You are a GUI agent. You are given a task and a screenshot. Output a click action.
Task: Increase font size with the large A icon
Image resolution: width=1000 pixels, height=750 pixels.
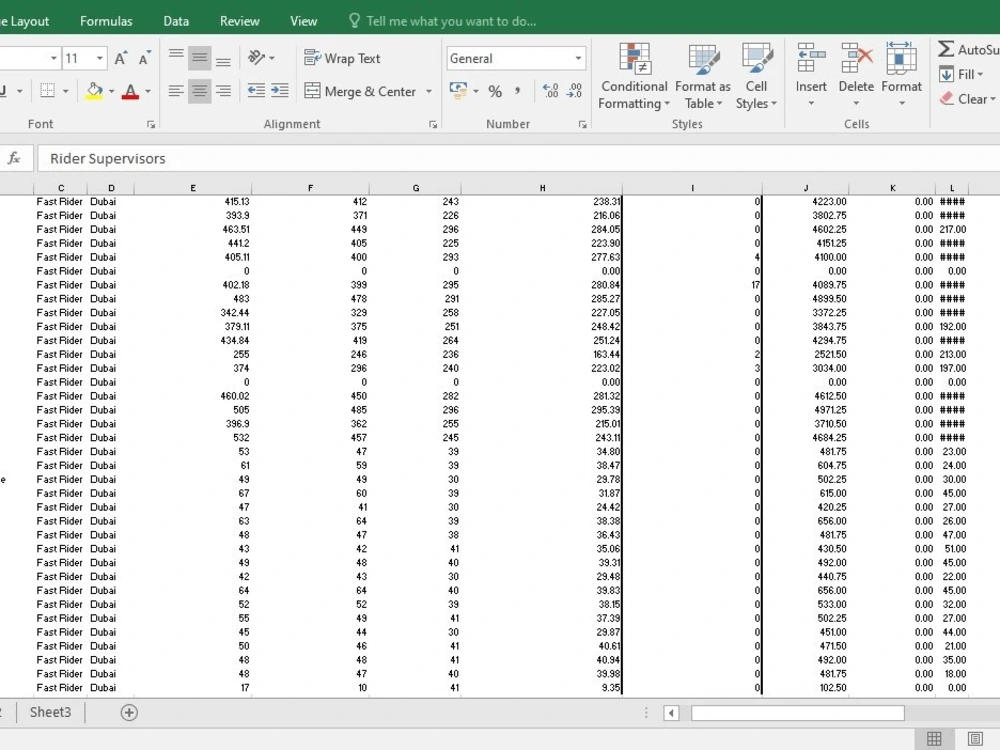click(121, 59)
